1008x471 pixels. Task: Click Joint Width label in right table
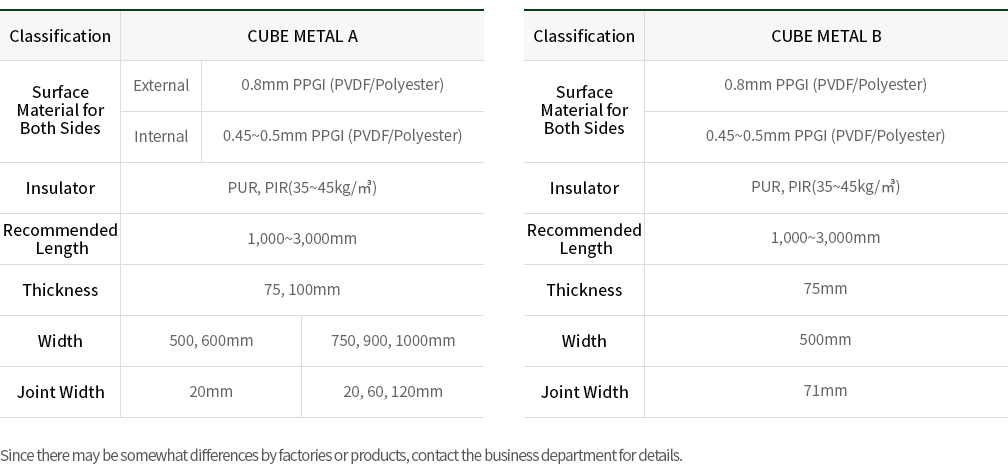tap(584, 392)
